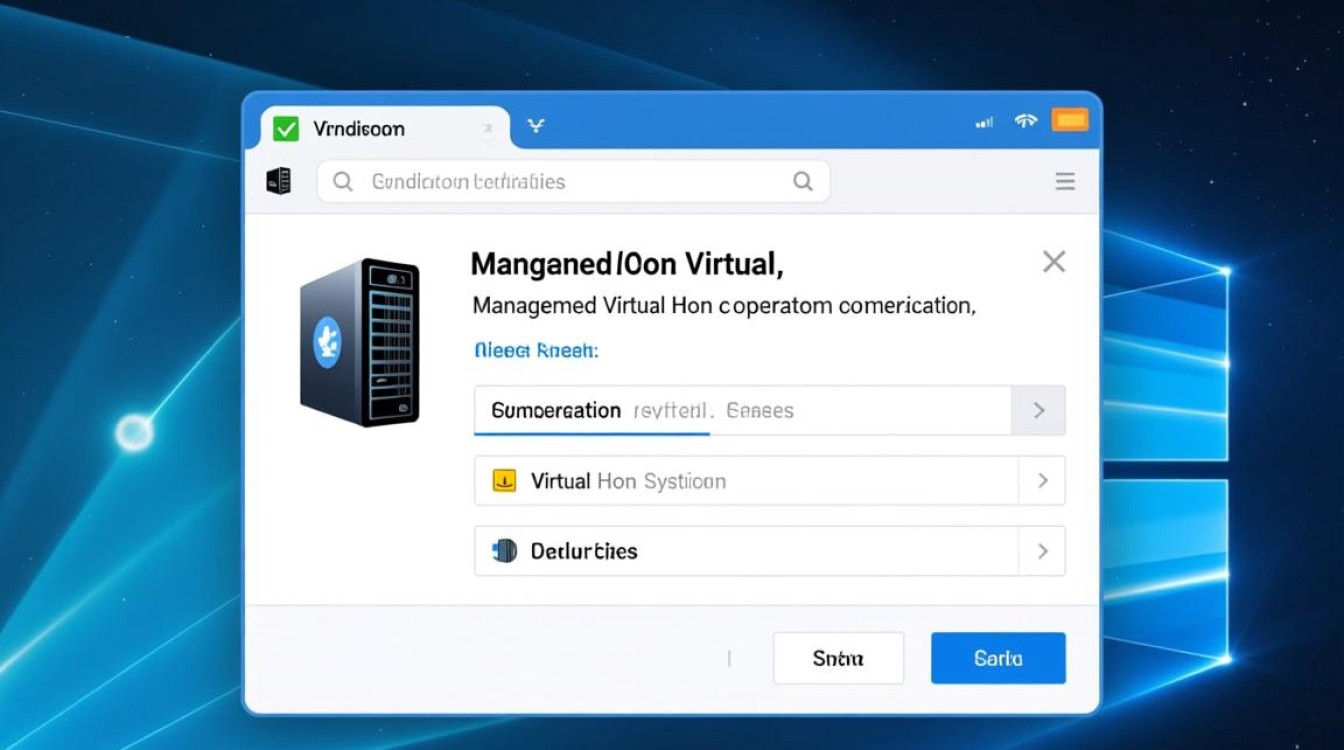Open the dropdown arrow beside the Vrndicoon tab
The image size is (1344, 750).
point(536,126)
